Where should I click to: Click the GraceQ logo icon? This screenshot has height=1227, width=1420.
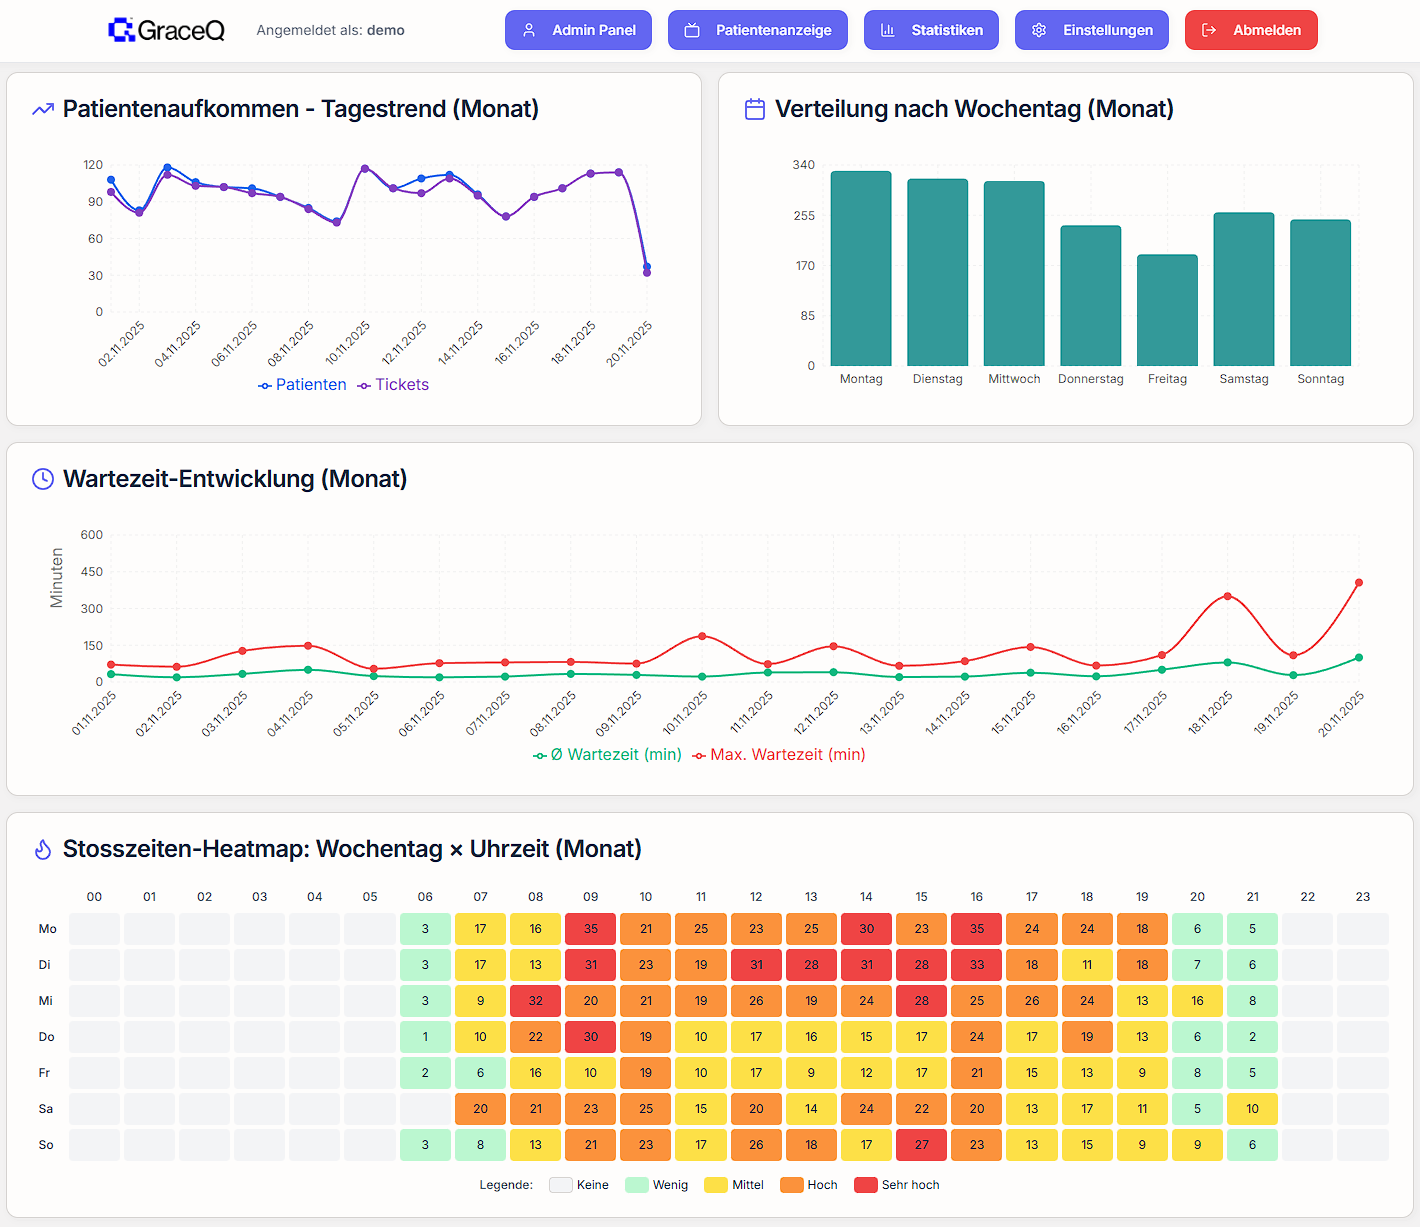[121, 30]
